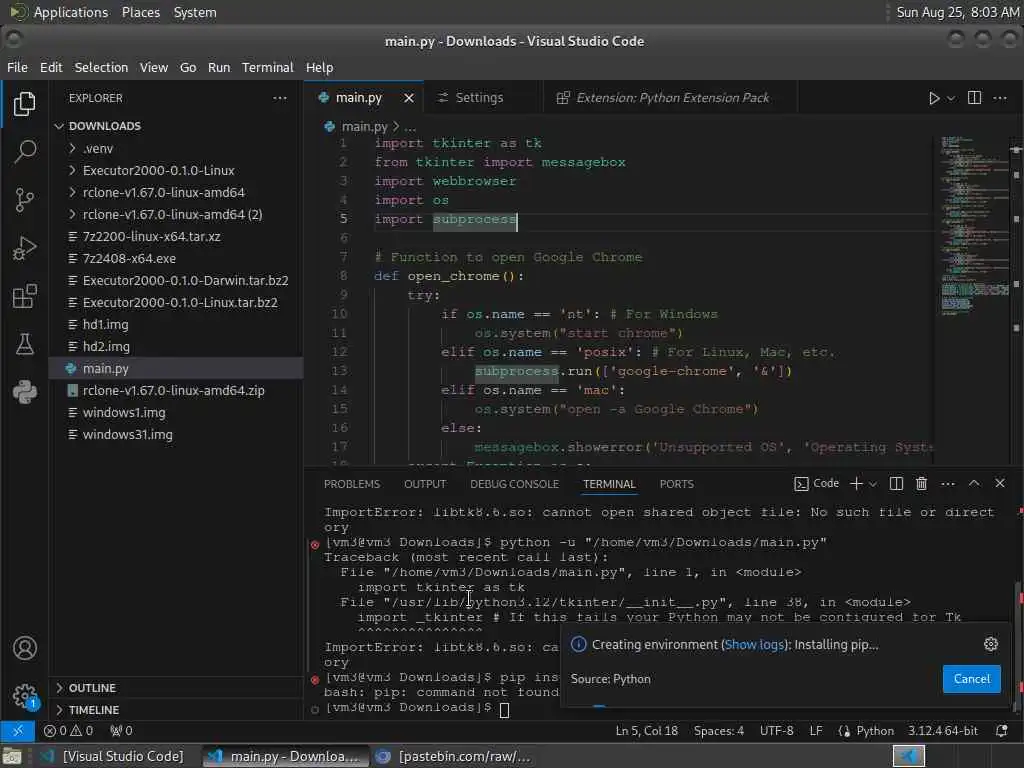1024x768 pixels.
Task: Open the Explorer view in activity bar
Action: [x=24, y=103]
